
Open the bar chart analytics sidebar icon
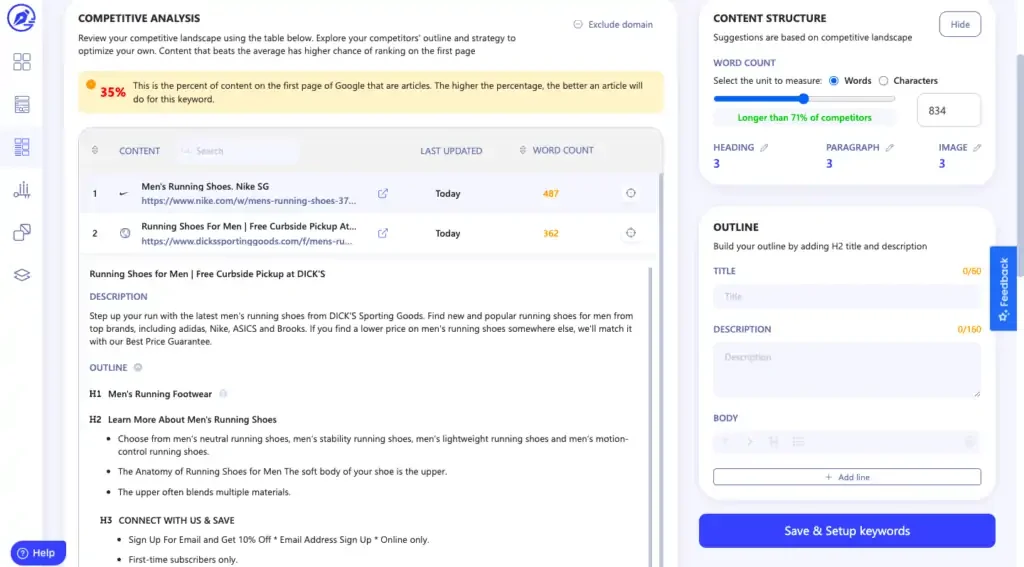coord(22,190)
